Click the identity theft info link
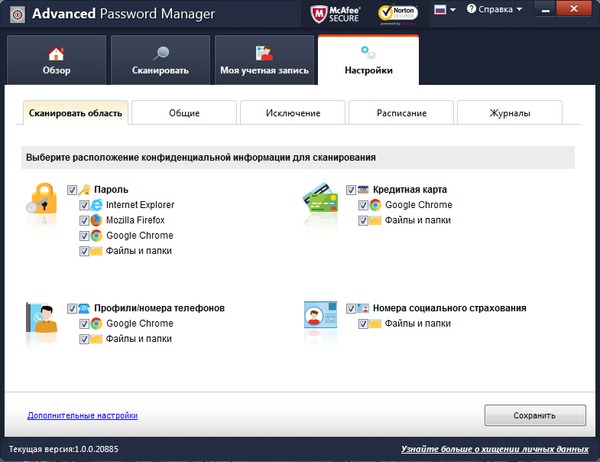Image resolution: width=600 pixels, height=462 pixels. pos(496,449)
